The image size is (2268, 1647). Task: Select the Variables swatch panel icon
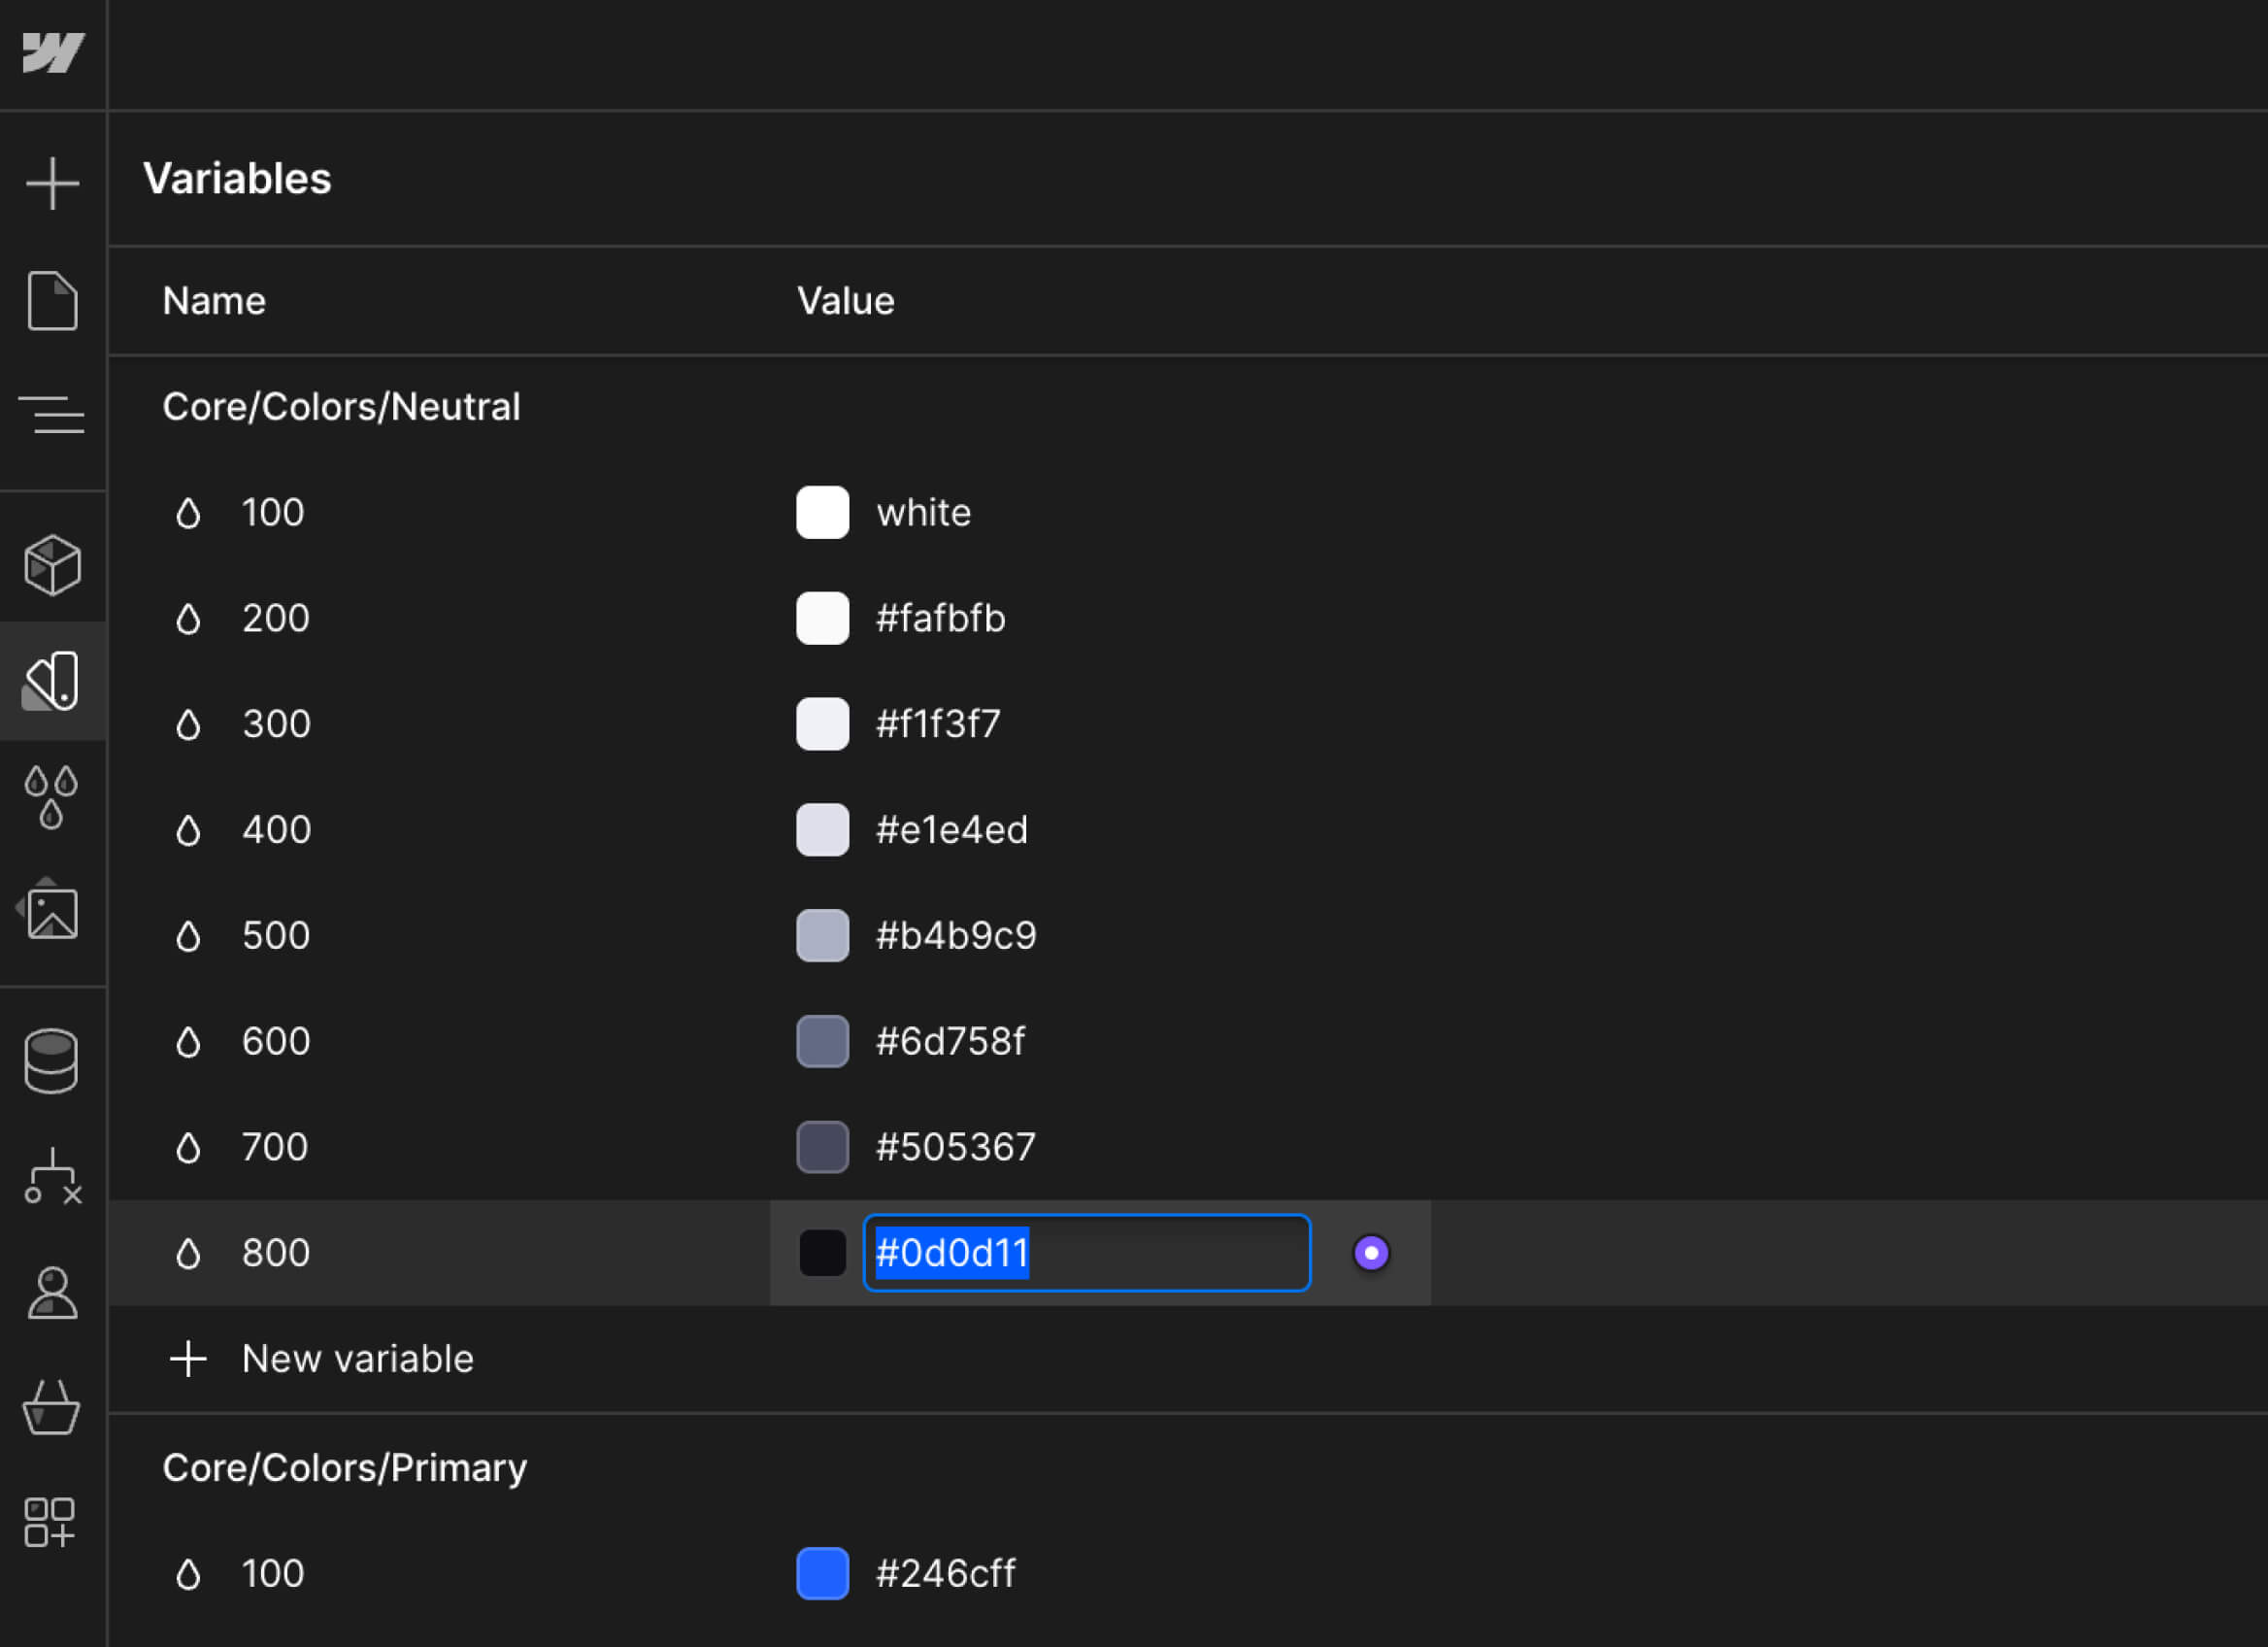pos(52,681)
